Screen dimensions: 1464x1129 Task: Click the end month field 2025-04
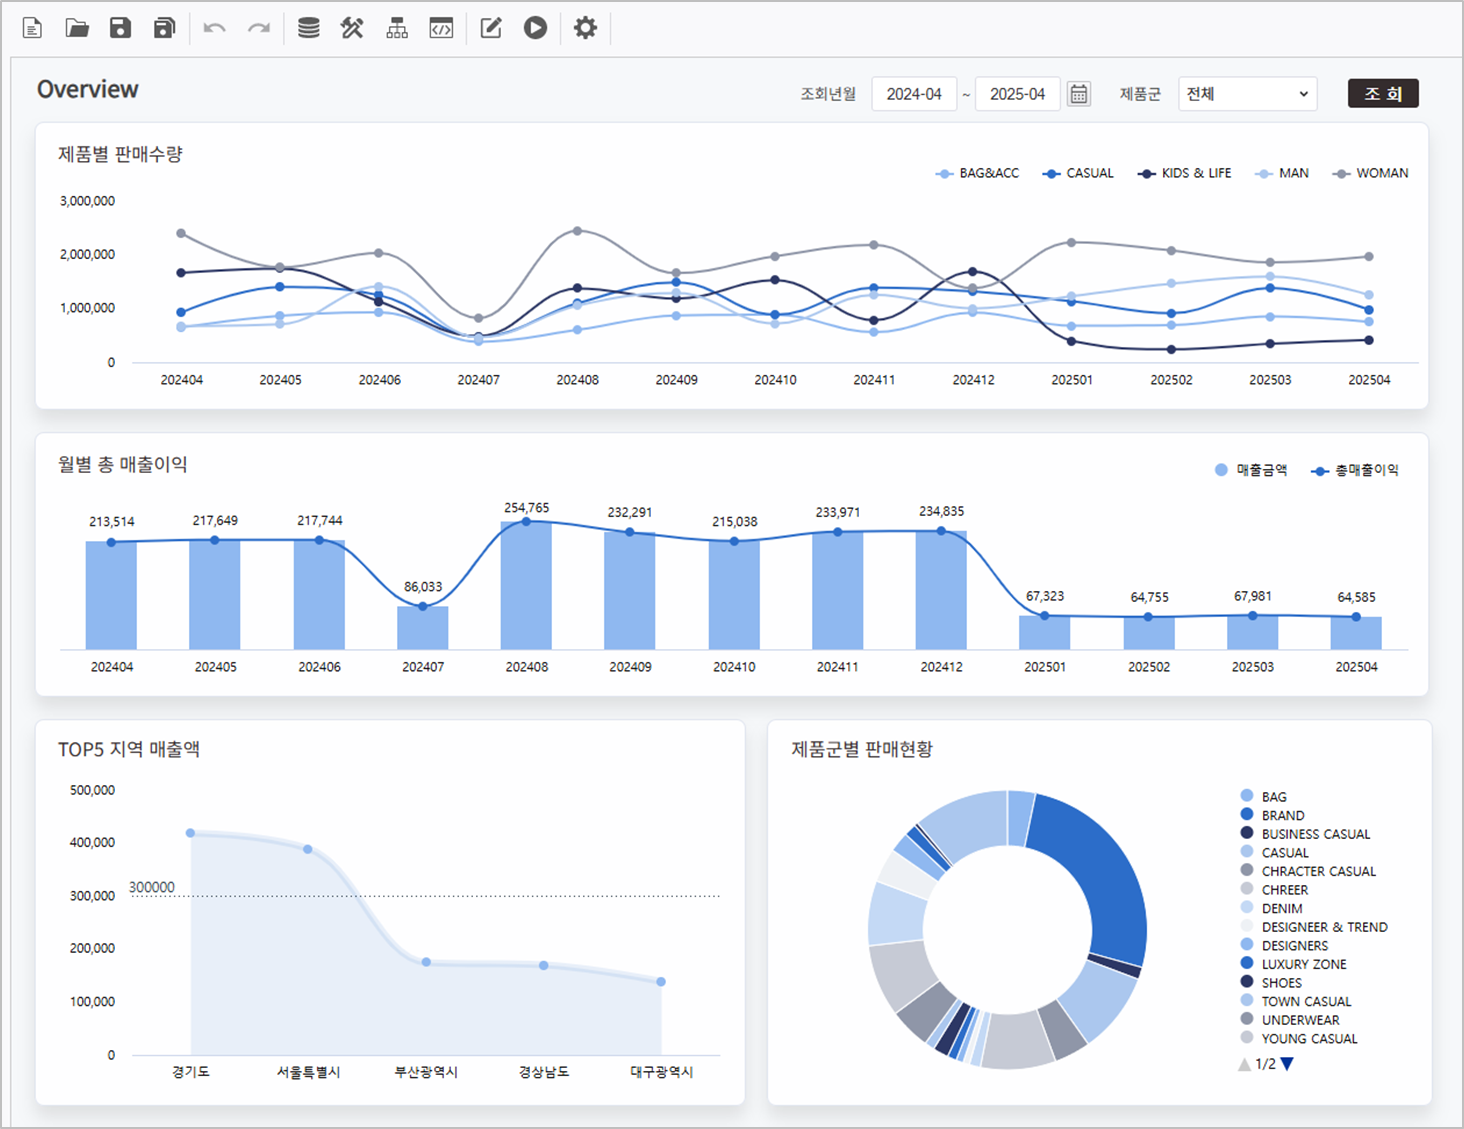coord(1017,94)
